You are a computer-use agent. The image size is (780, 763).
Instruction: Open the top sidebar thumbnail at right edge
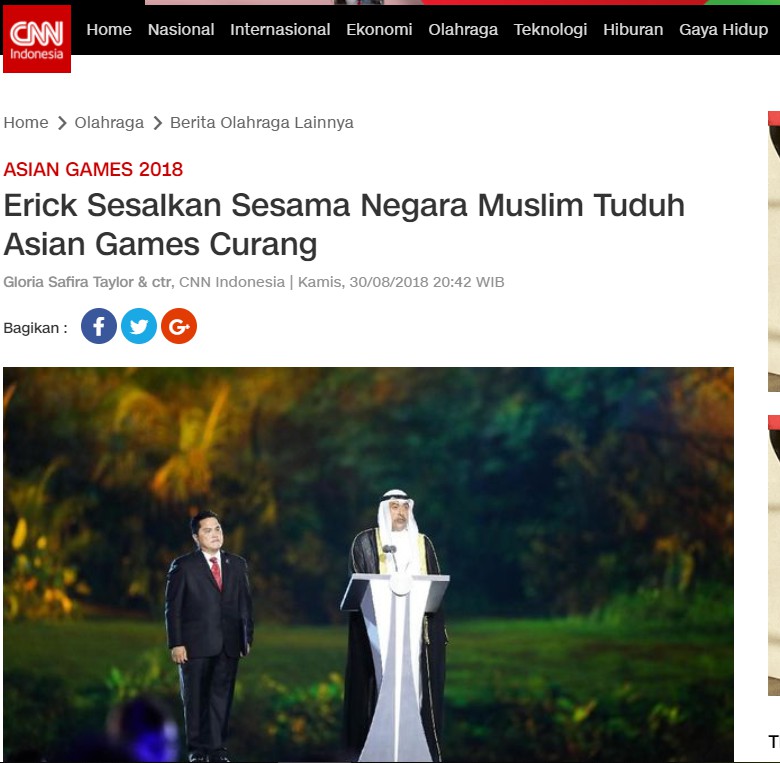pyautogui.click(x=774, y=251)
